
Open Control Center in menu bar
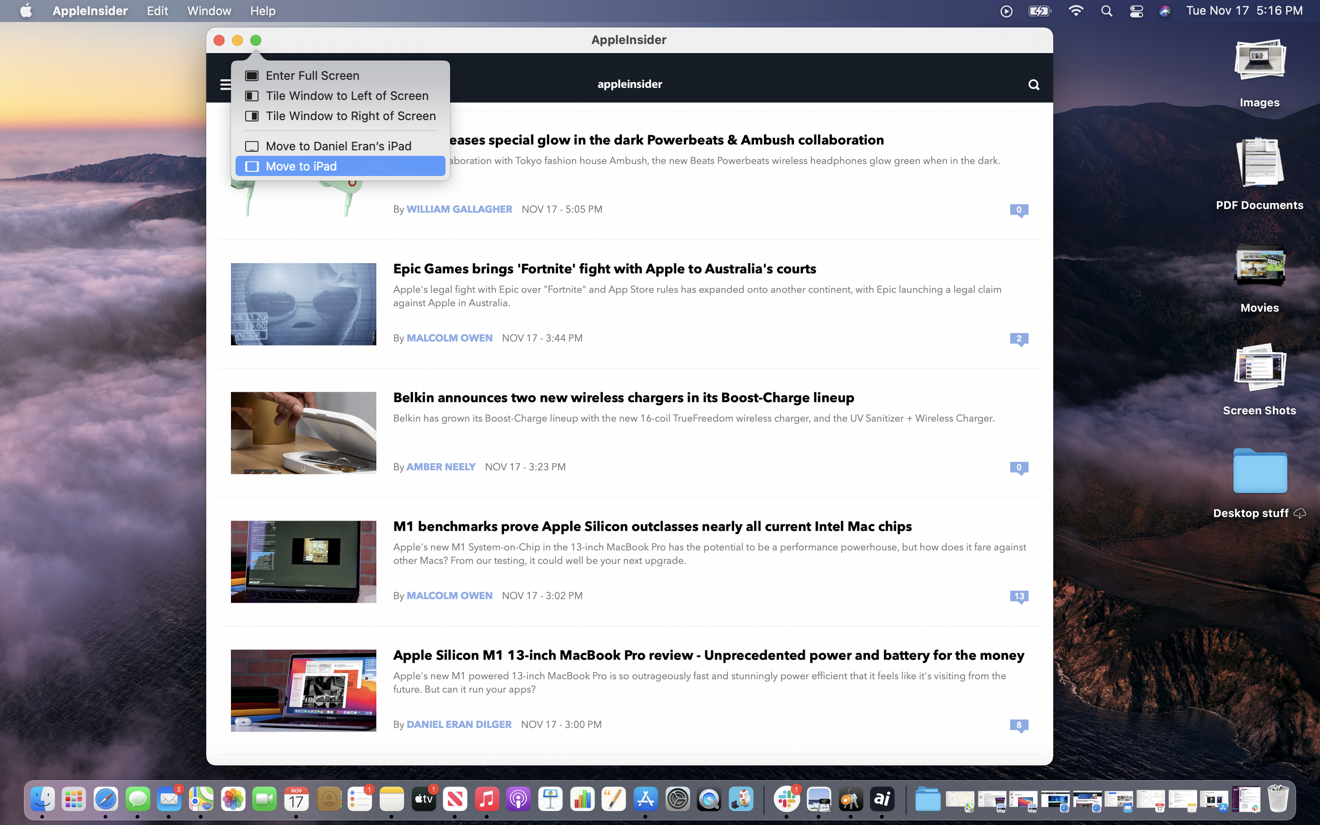click(x=1136, y=11)
